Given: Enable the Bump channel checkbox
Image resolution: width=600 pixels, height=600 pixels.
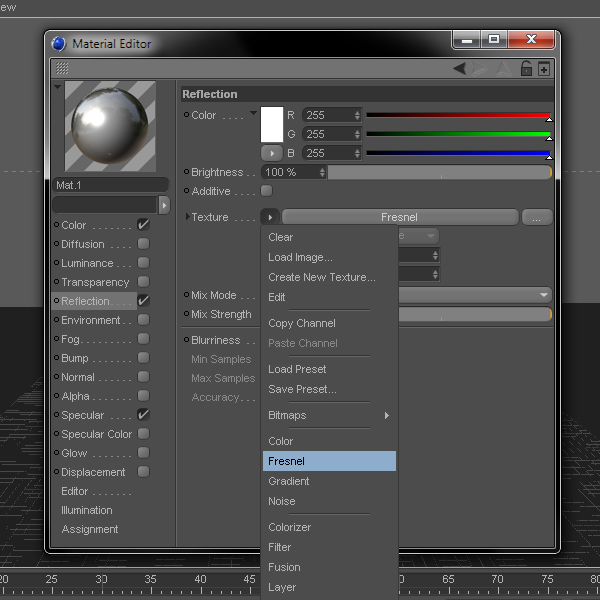Looking at the screenshot, I should coord(143,358).
